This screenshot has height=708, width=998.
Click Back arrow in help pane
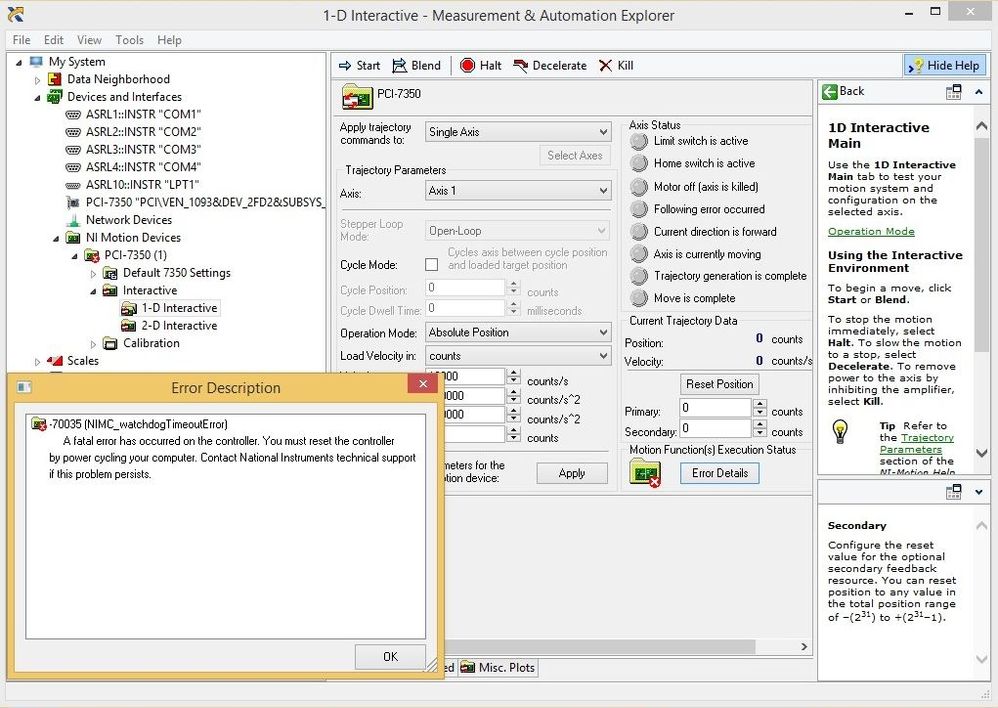830,91
